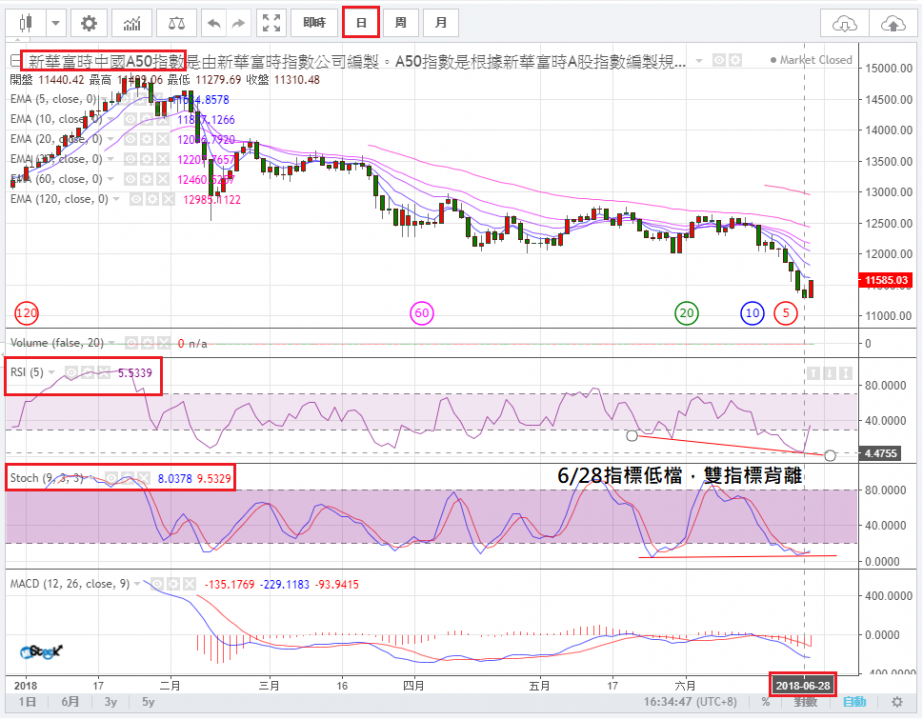Toggle 自動 auto scale
The height and width of the screenshot is (720, 923).
(854, 702)
